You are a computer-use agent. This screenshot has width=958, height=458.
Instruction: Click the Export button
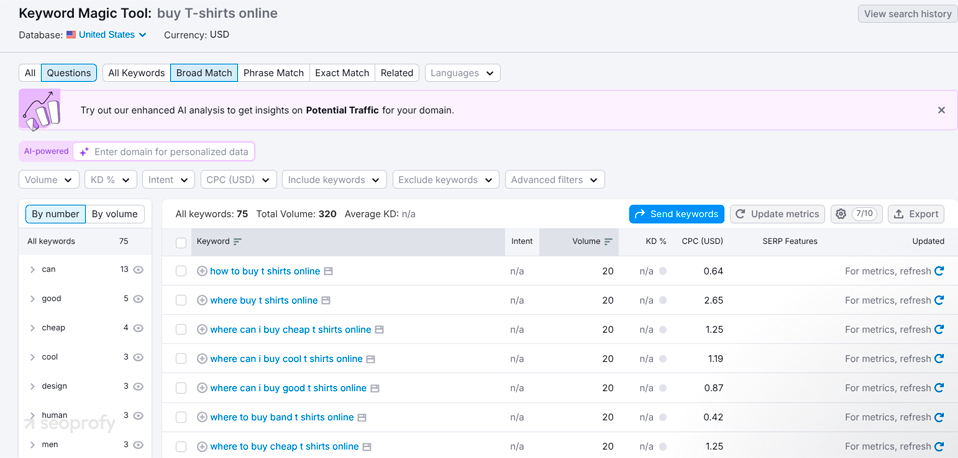pyautogui.click(x=916, y=214)
